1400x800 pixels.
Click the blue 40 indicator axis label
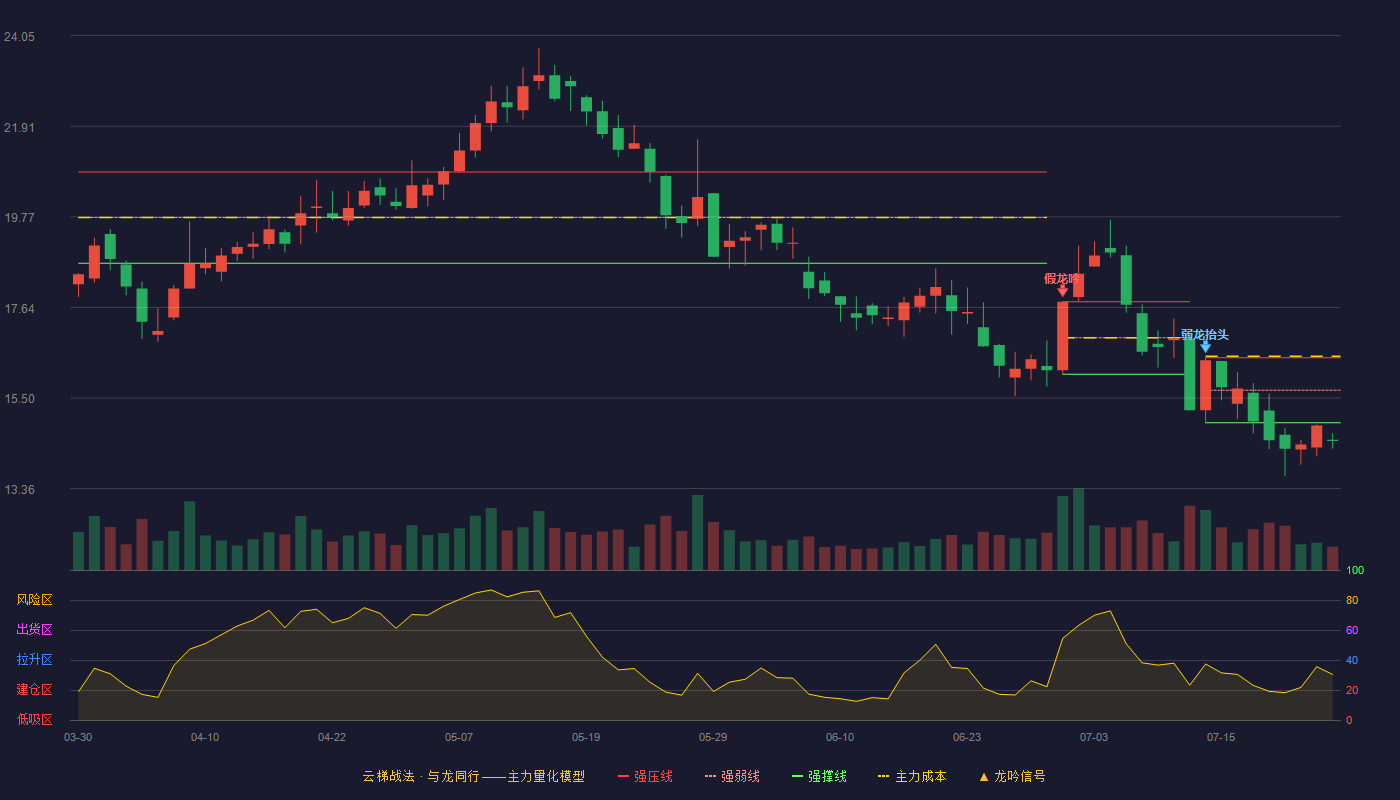[x=1351, y=661]
